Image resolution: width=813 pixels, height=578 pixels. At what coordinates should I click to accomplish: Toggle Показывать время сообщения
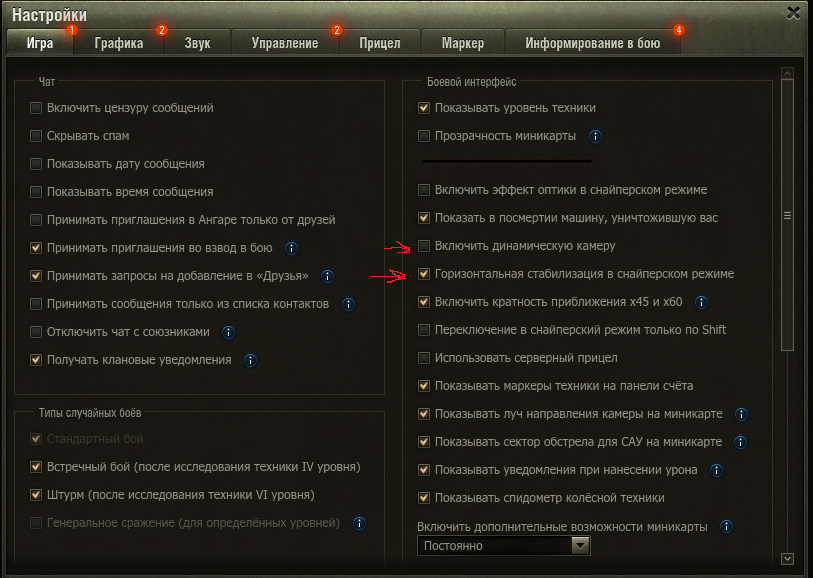click(36, 192)
